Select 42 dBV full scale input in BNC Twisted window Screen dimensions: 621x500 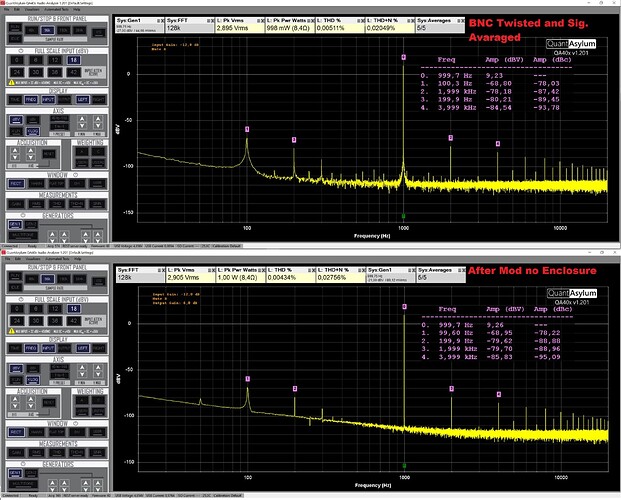(73, 72)
